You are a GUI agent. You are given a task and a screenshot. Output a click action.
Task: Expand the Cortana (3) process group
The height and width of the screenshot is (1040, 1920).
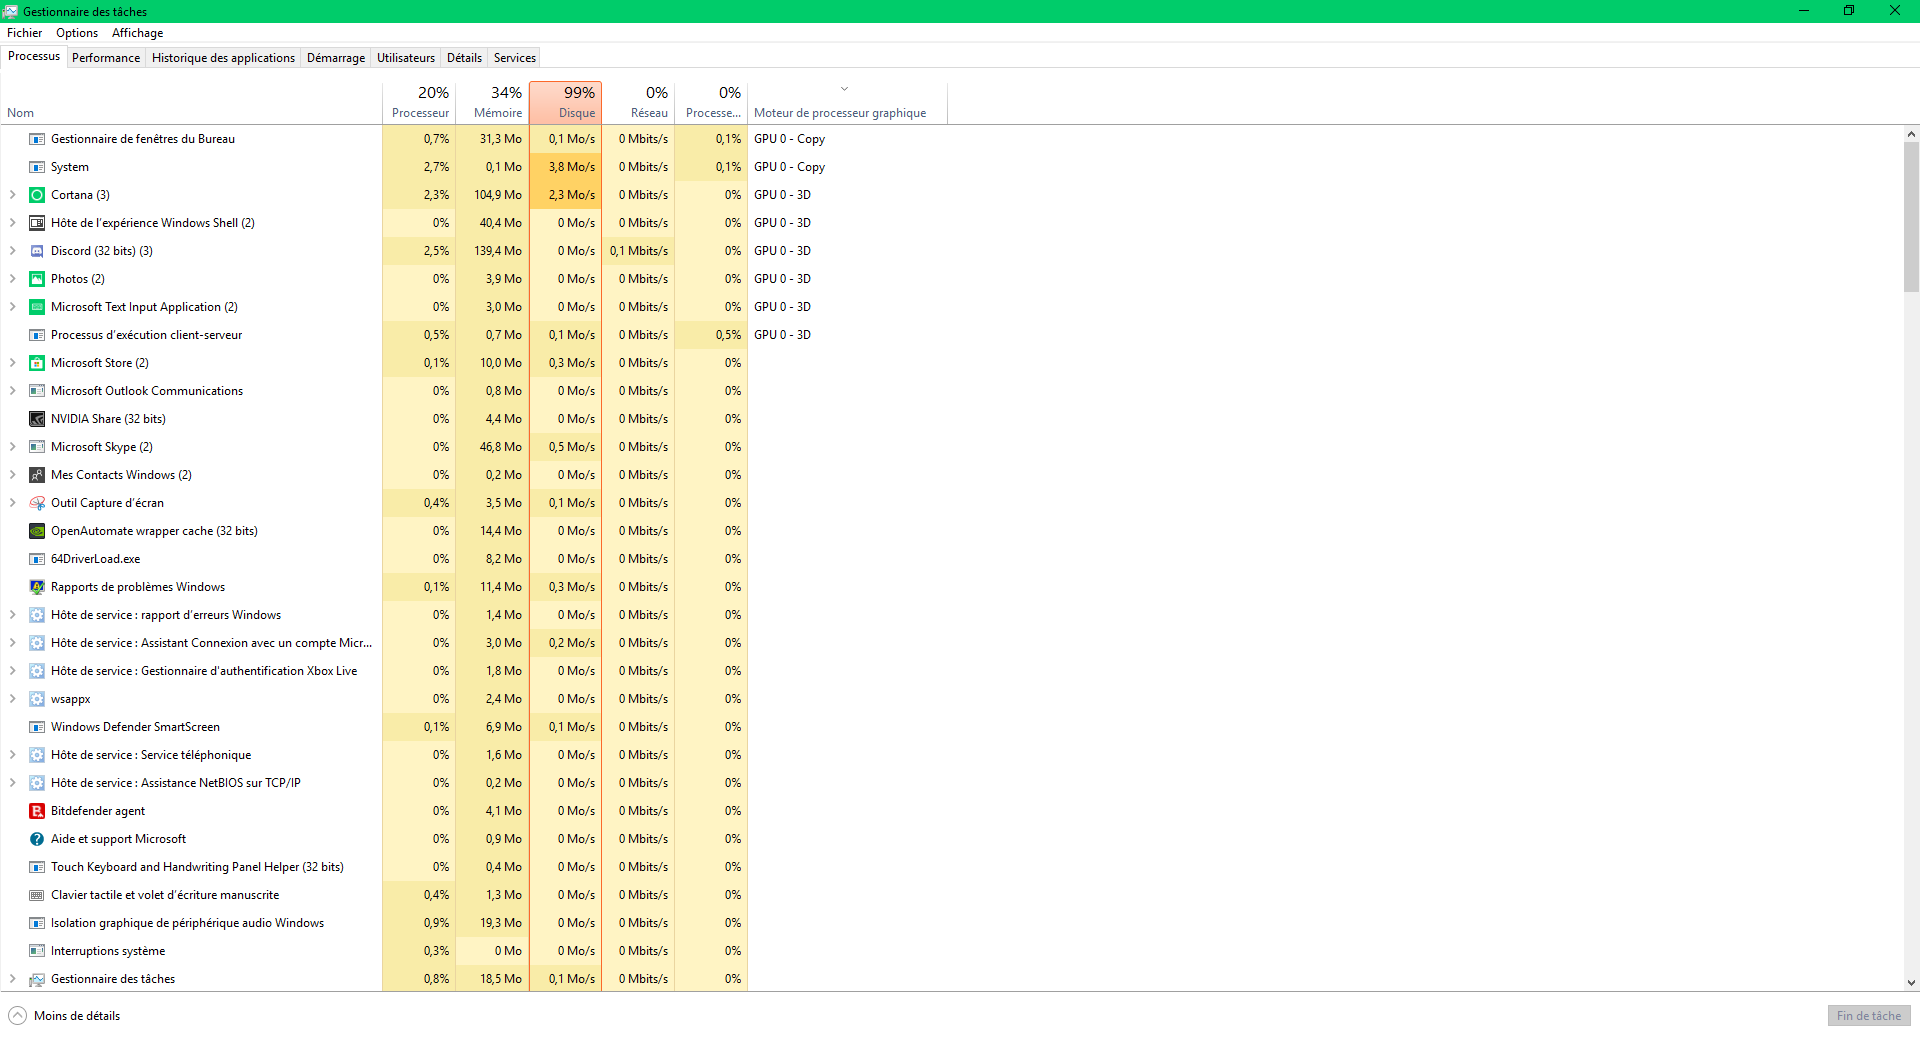(12, 195)
